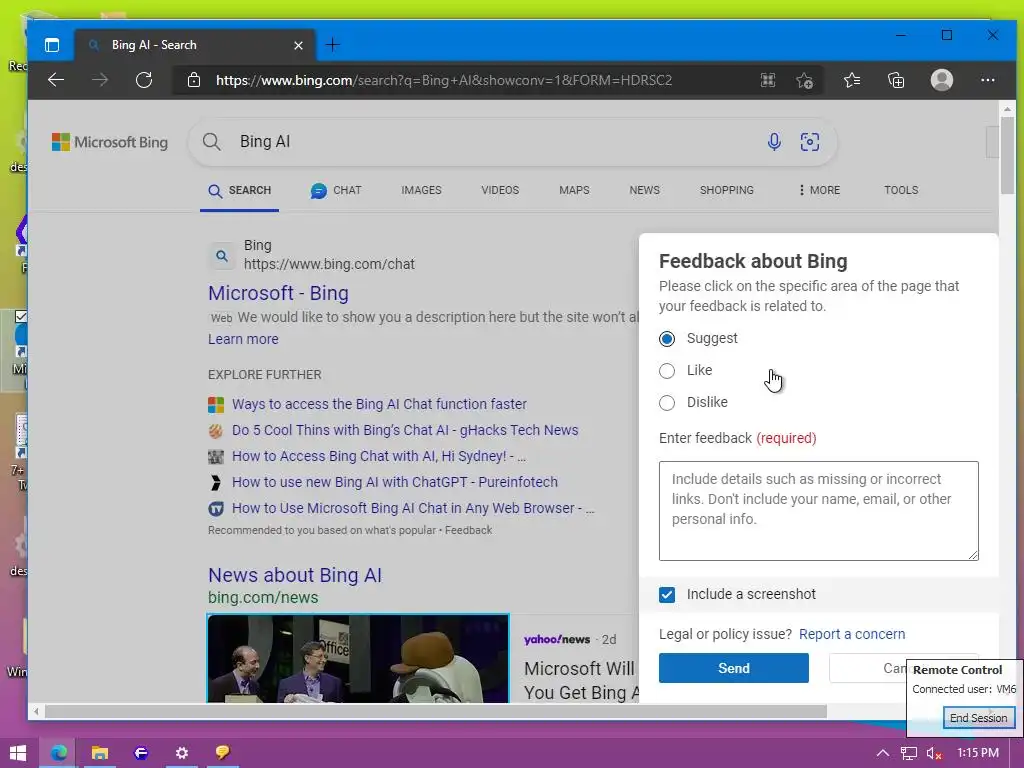Open Windows Start menu

pos(18,753)
